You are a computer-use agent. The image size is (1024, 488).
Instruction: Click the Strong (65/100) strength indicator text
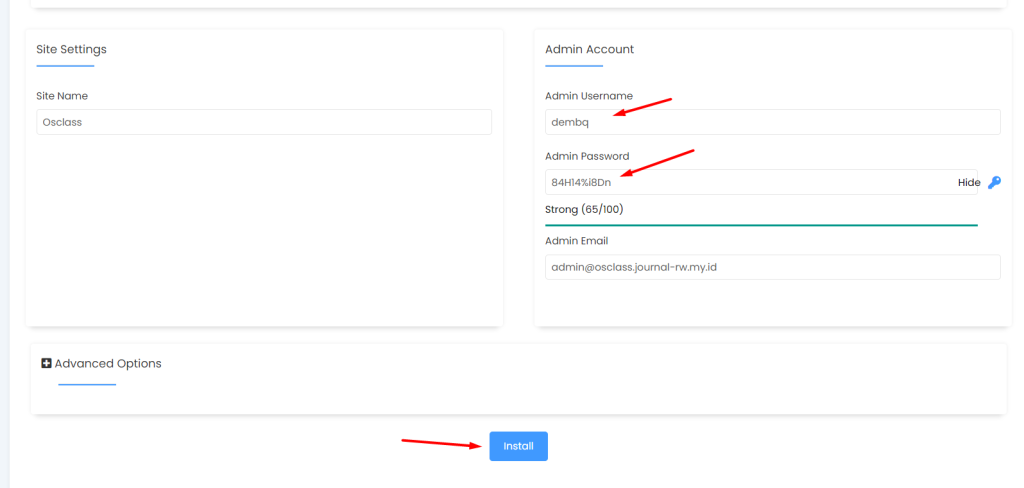[x=584, y=210]
